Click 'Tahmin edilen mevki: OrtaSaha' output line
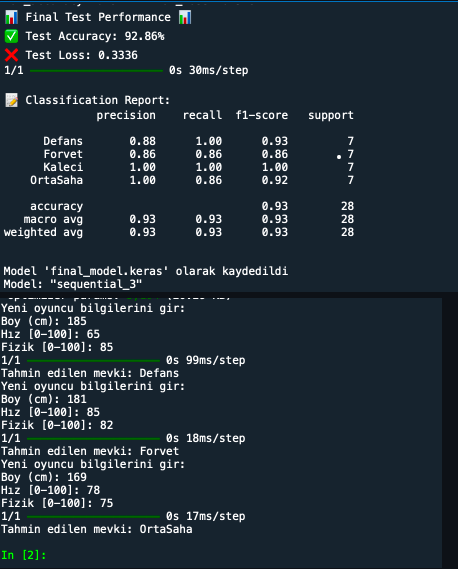This screenshot has width=458, height=569. coord(97,529)
